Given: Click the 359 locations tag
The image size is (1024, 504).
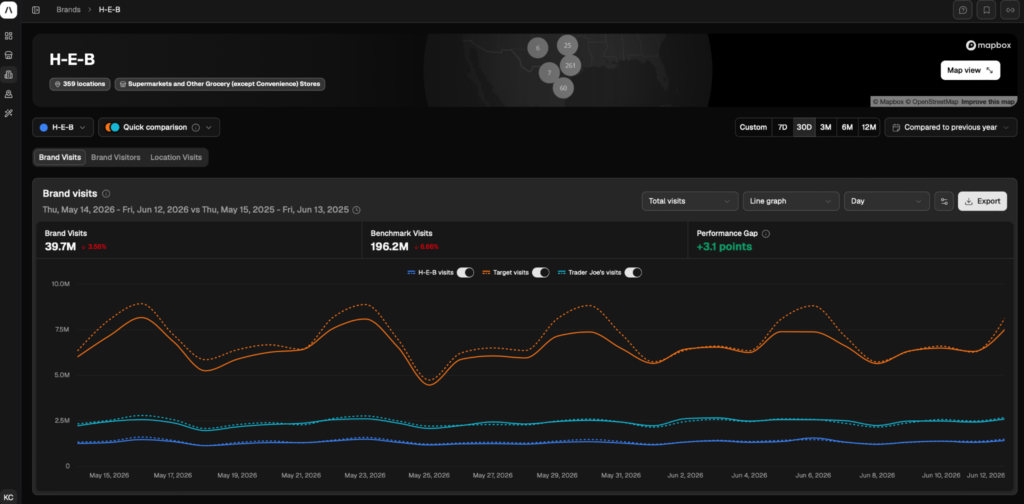Looking at the screenshot, I should click(80, 84).
